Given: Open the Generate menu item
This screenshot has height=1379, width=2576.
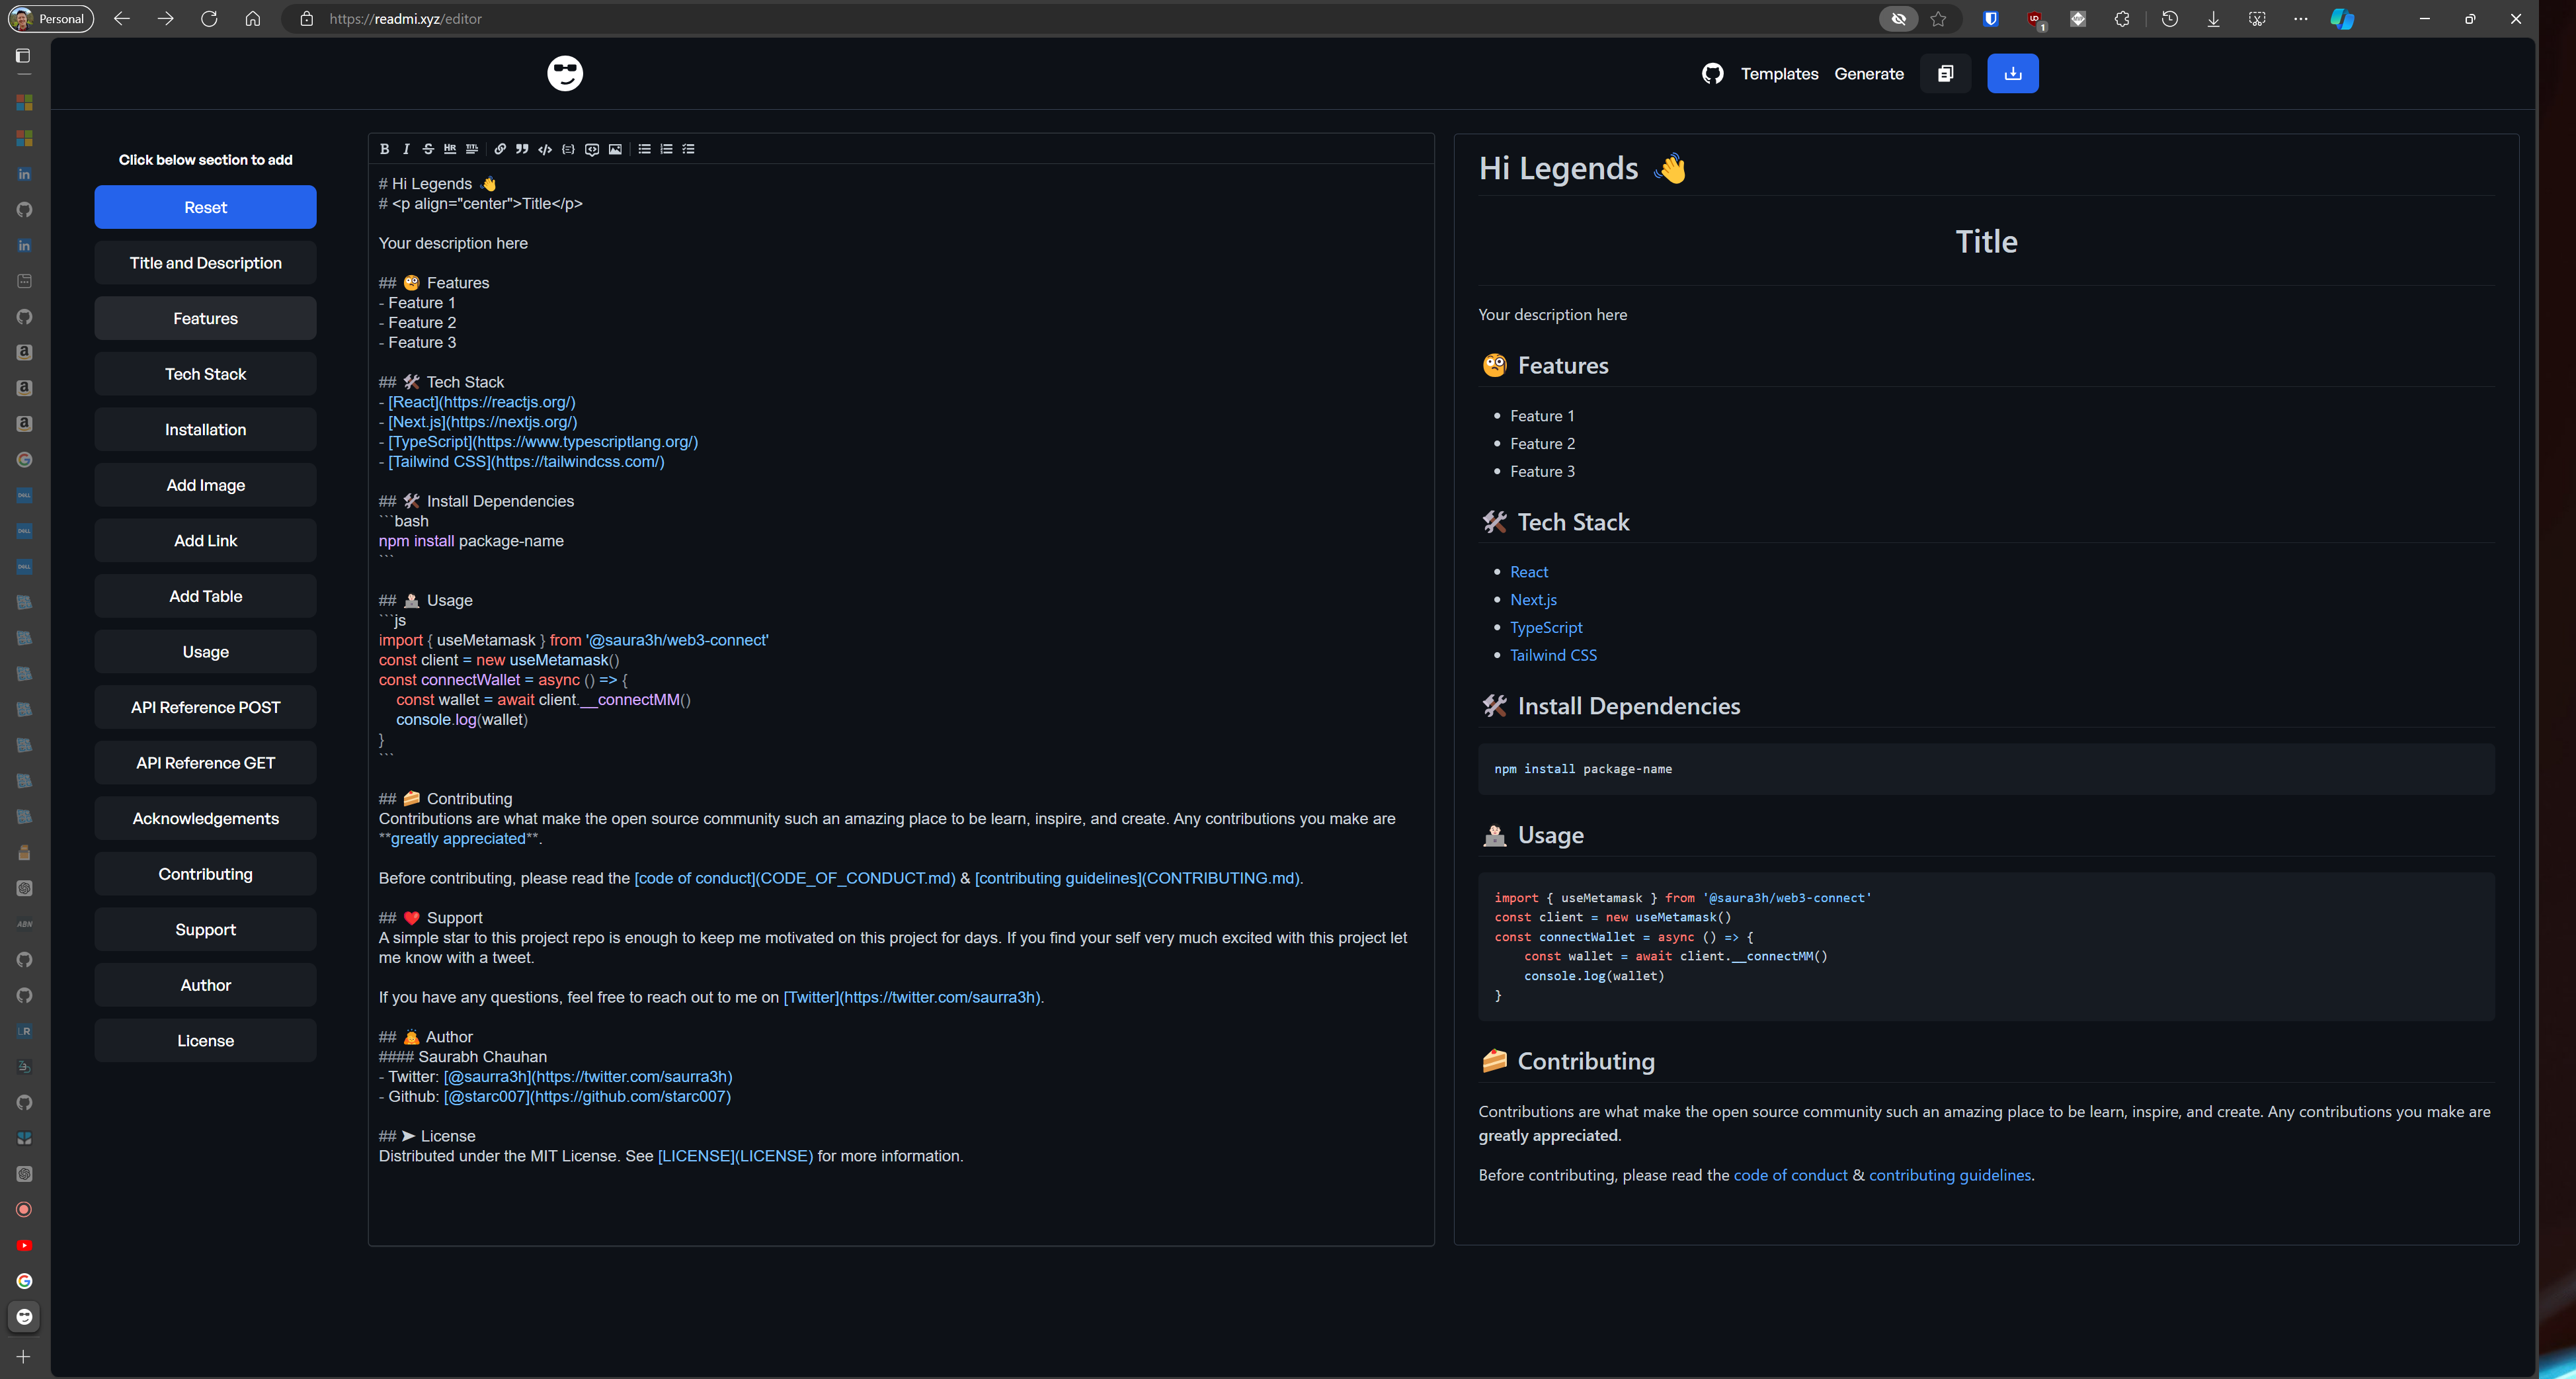Looking at the screenshot, I should coord(1868,73).
